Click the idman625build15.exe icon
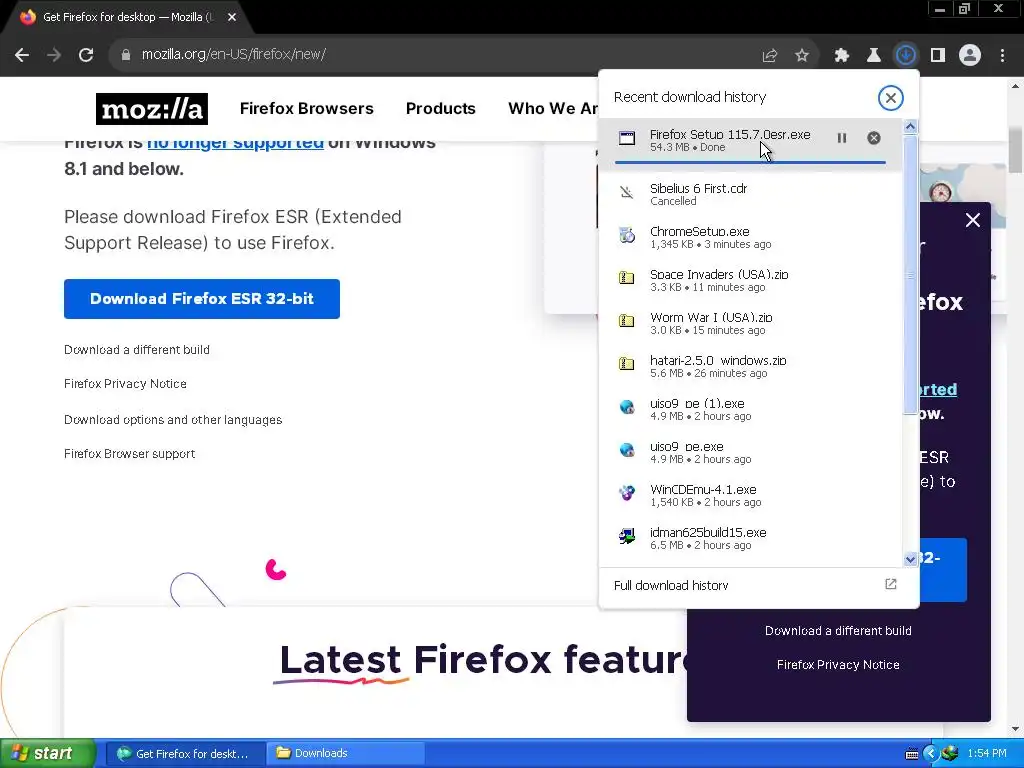The width and height of the screenshot is (1024, 768). point(627,536)
